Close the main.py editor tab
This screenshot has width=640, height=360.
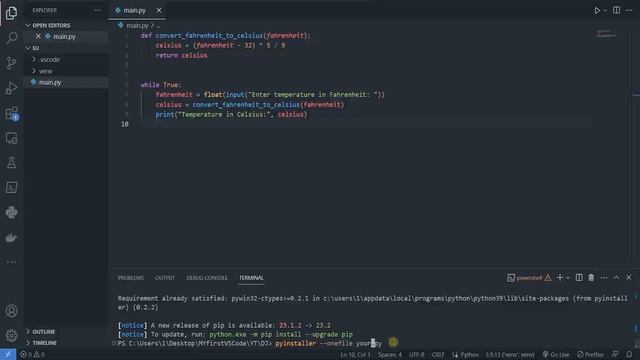[x=159, y=10]
